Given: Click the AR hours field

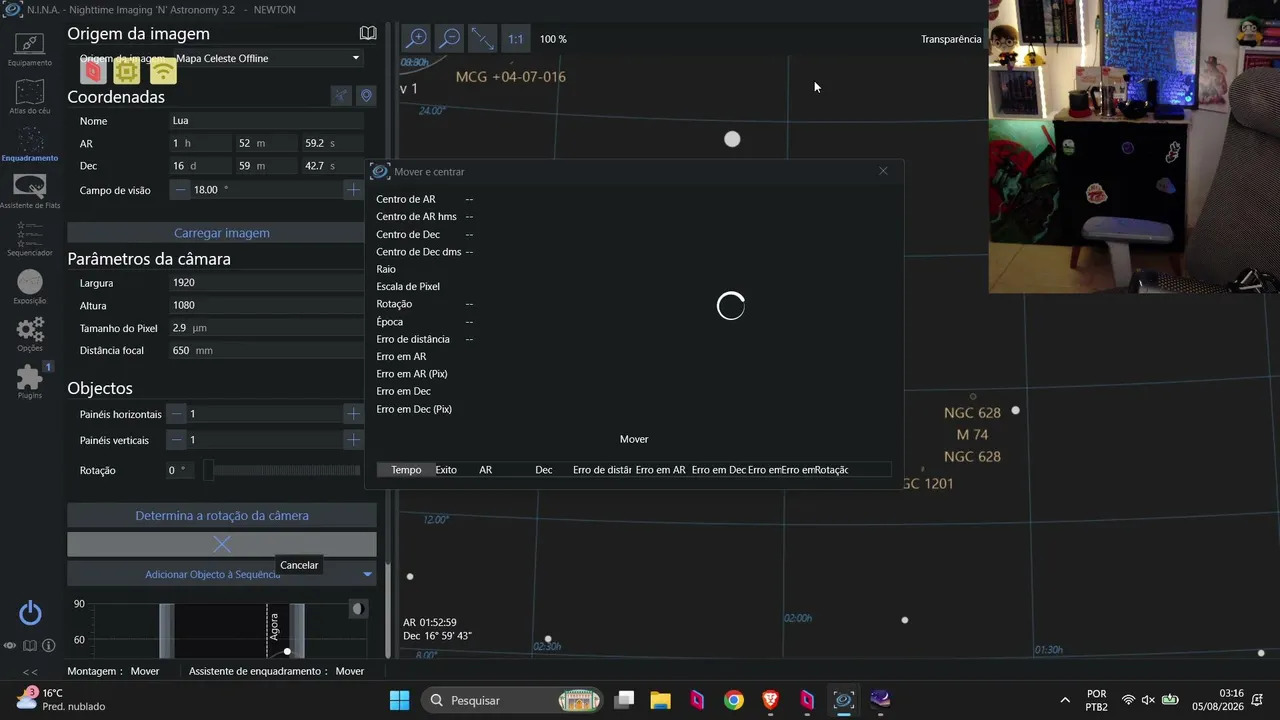Looking at the screenshot, I should [200, 143].
